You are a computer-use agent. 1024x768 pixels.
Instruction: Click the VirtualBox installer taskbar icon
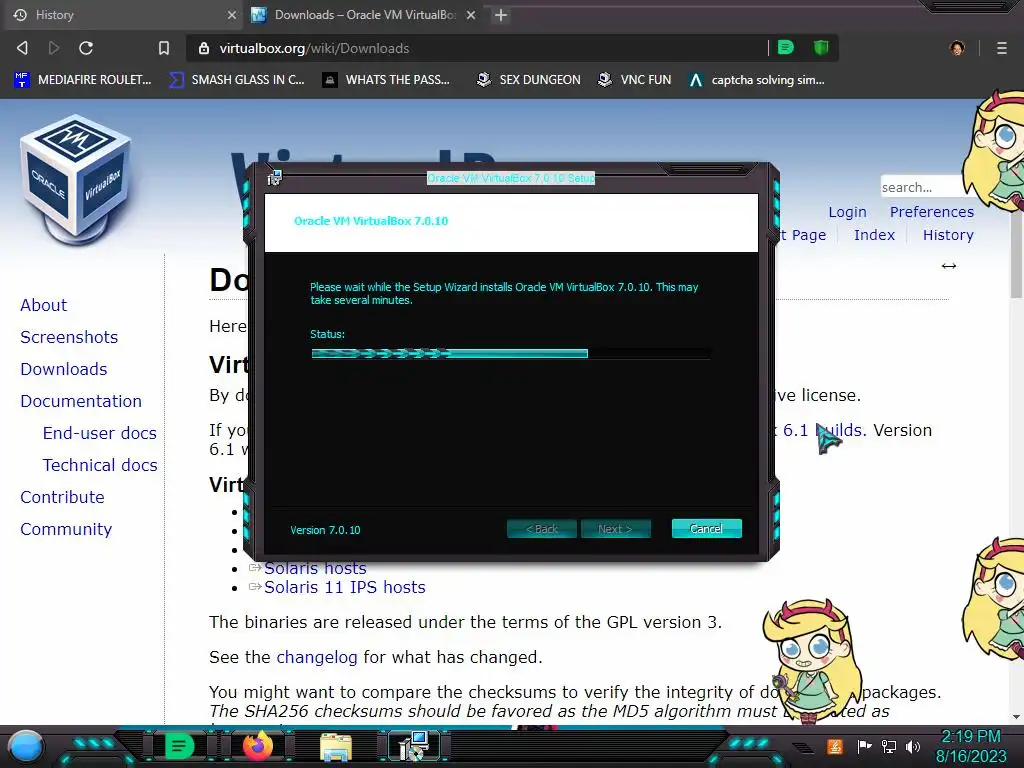point(414,746)
